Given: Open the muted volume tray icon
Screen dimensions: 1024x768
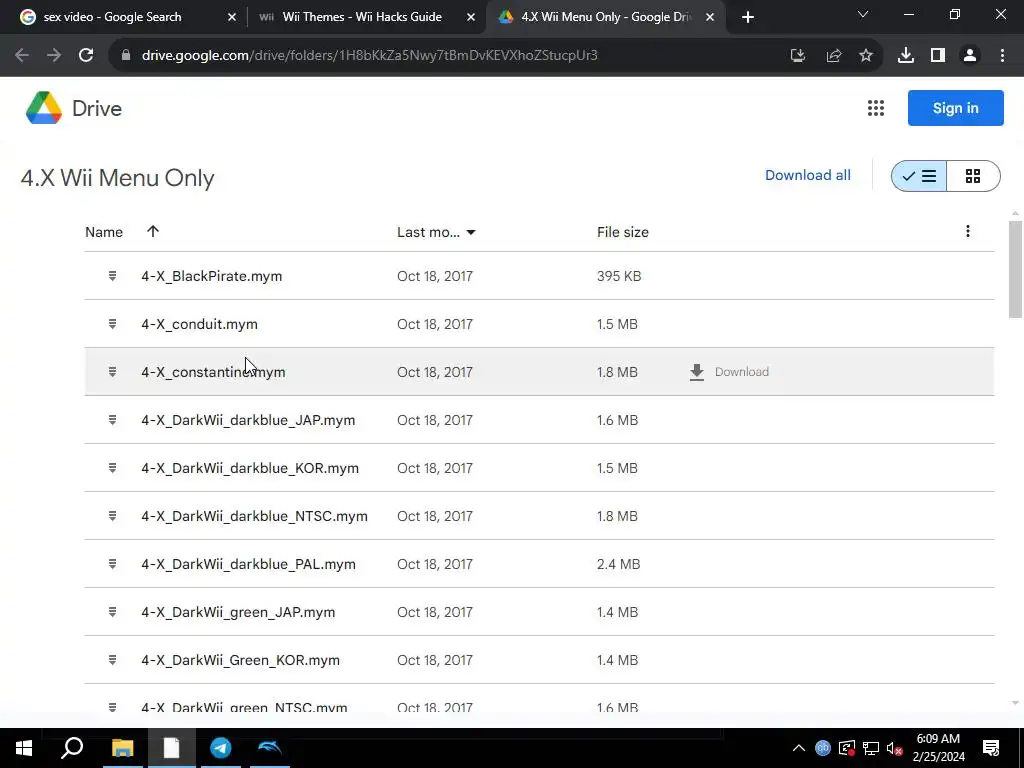Looking at the screenshot, I should pyautogui.click(x=895, y=748).
